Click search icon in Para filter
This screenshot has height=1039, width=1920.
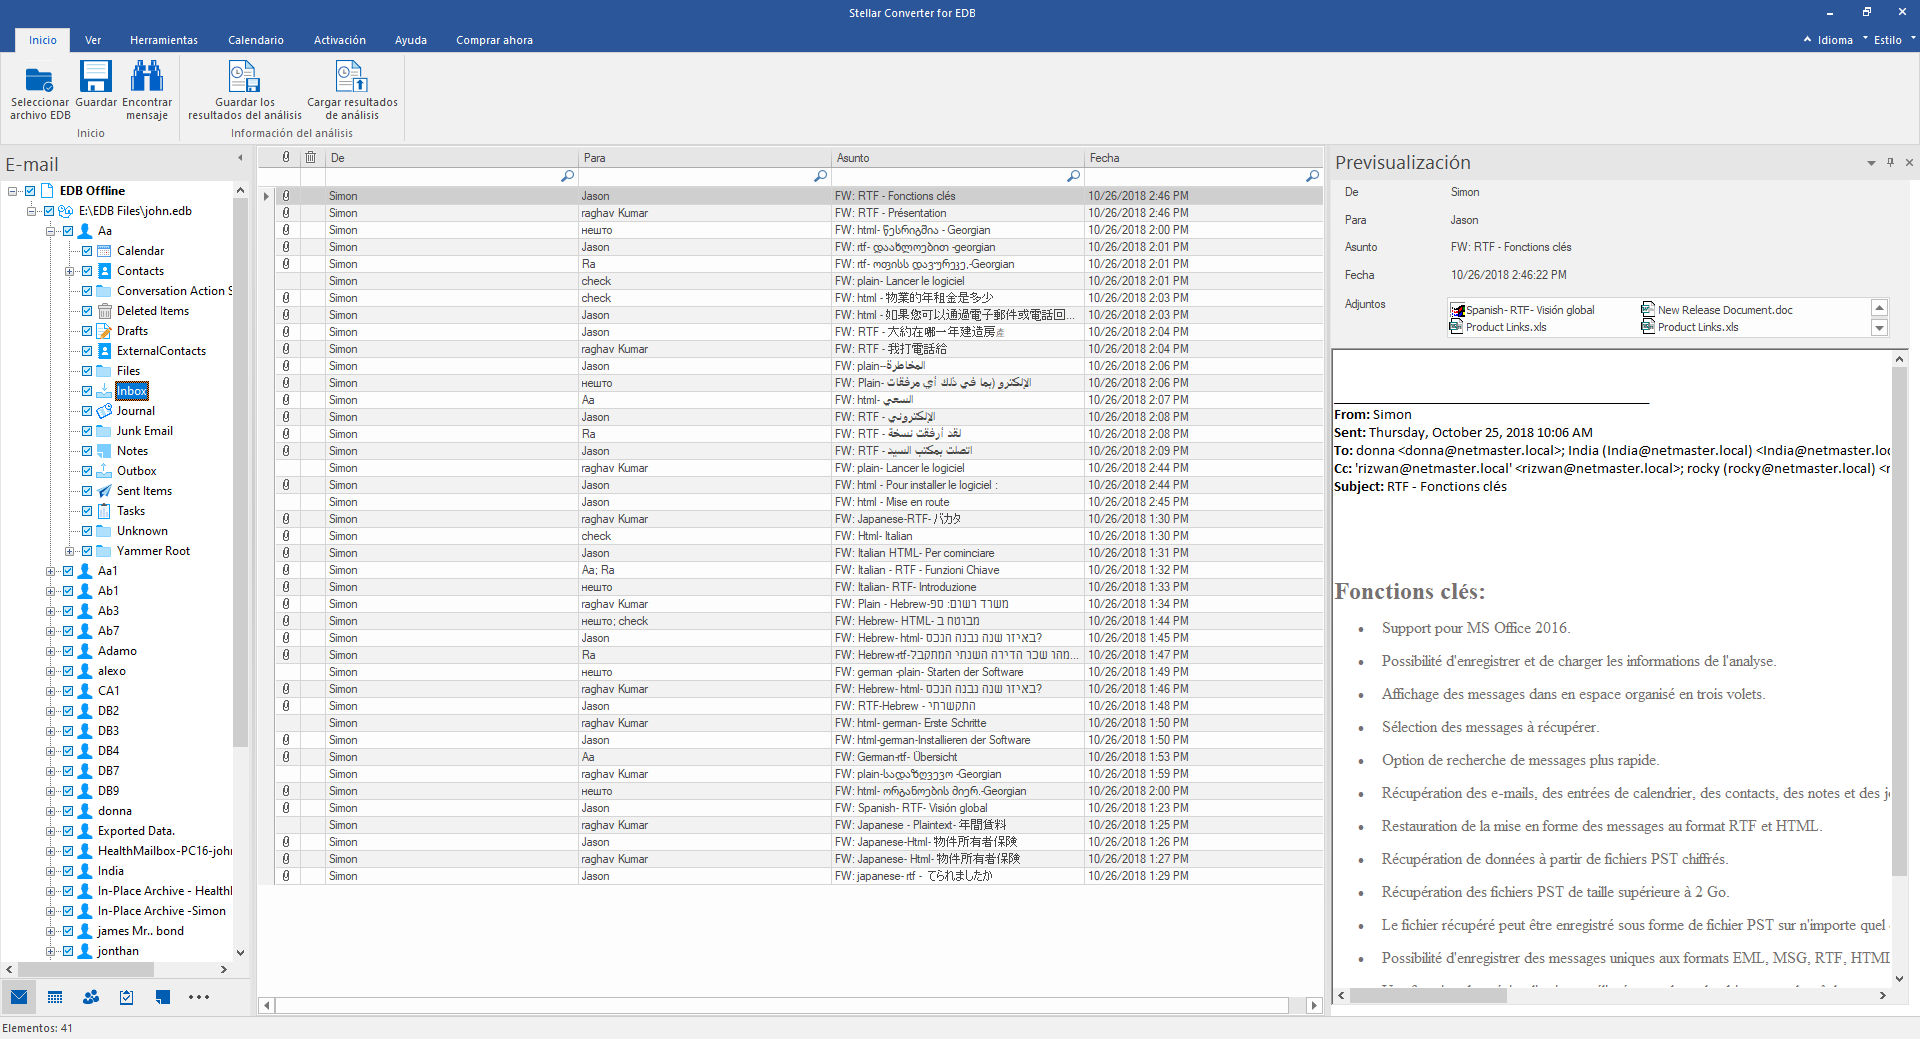coord(820,176)
